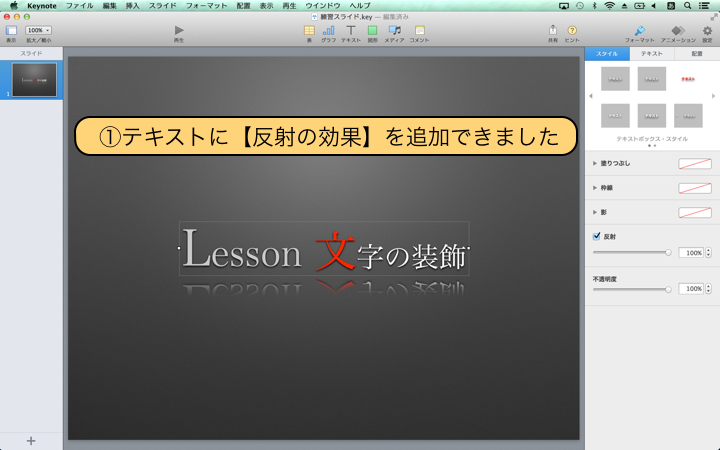Open the メディア media browser icon
This screenshot has height=450, width=720.
pos(394,30)
